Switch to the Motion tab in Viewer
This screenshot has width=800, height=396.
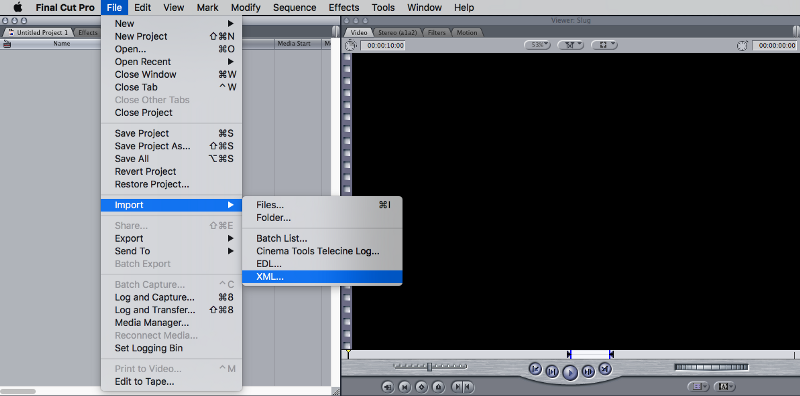[466, 33]
